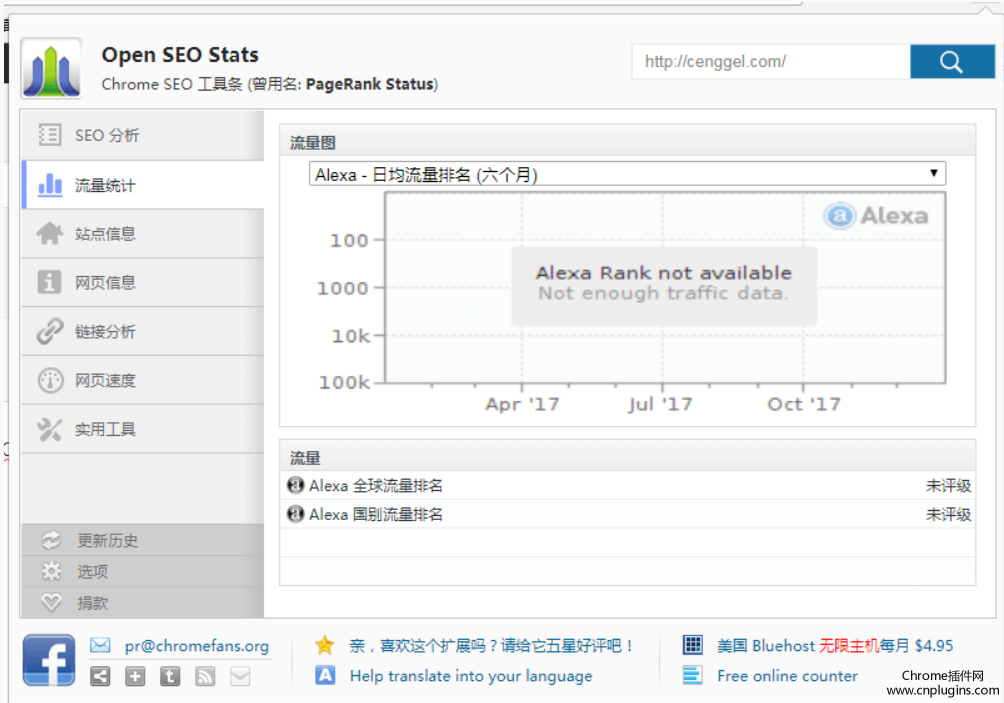This screenshot has width=1004, height=703.
Task: Click the blue A translate icon
Action: [325, 675]
